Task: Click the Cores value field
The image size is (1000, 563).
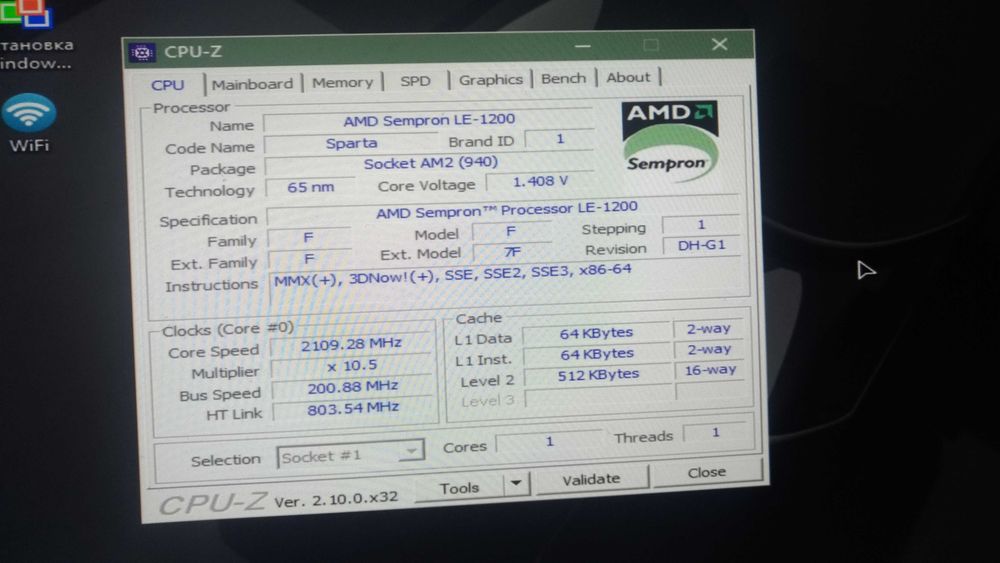Action: tap(549, 441)
